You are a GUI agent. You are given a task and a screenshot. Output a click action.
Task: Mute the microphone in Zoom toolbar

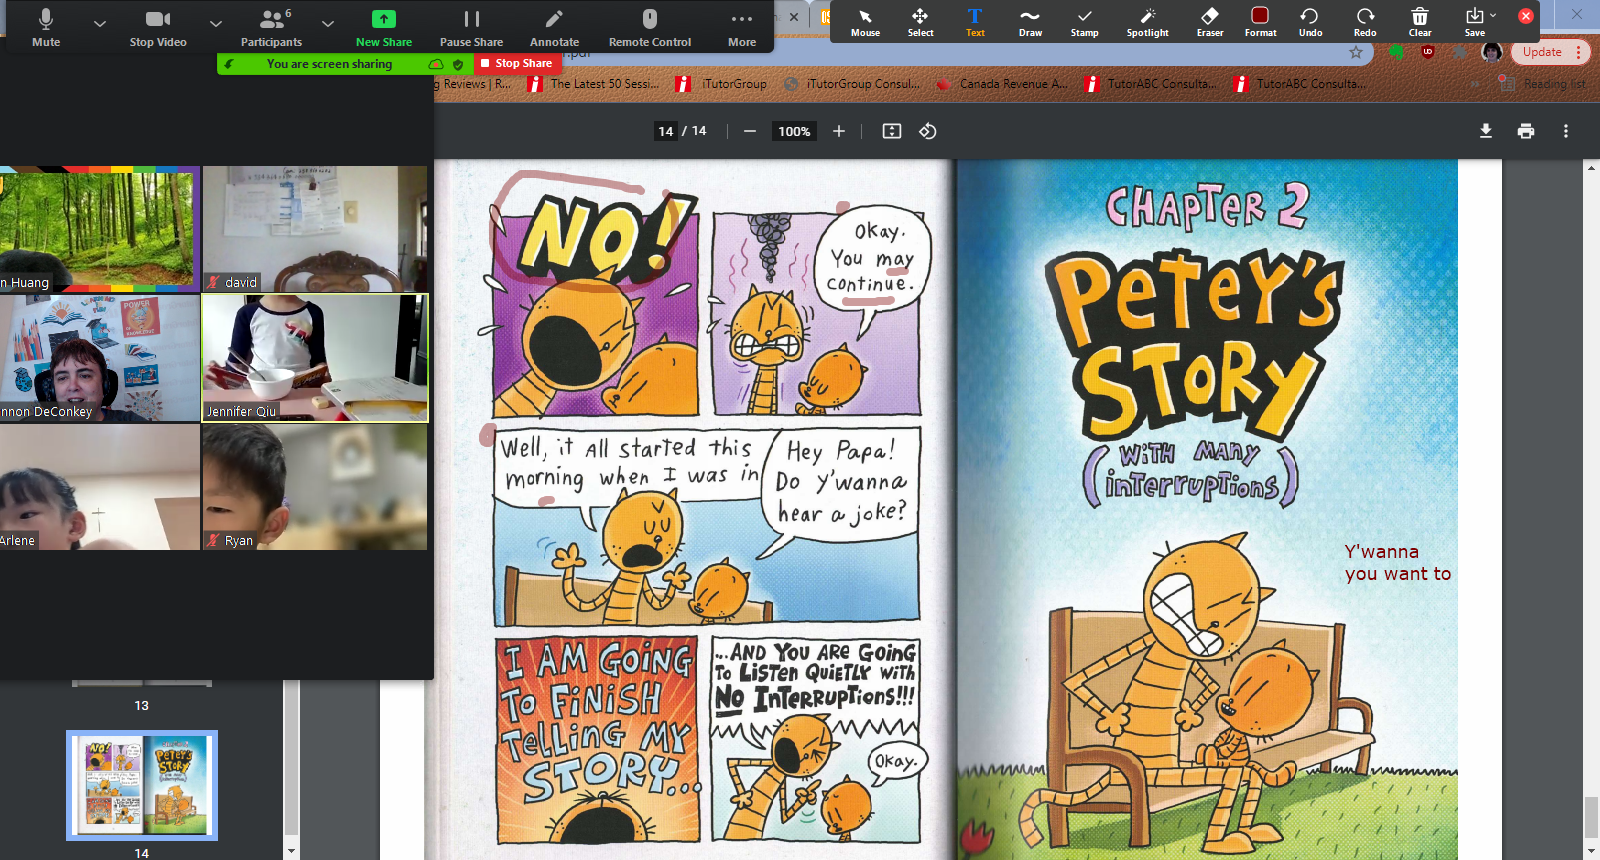pos(46,27)
